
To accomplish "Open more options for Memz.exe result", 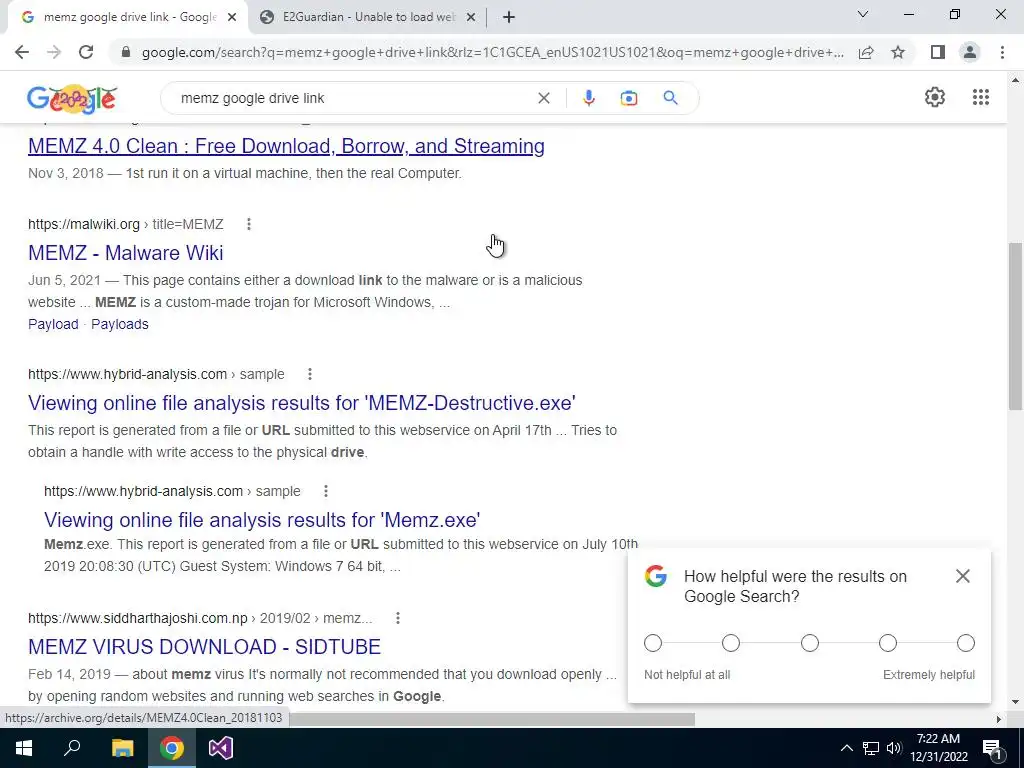I will pyautogui.click(x=325, y=491).
